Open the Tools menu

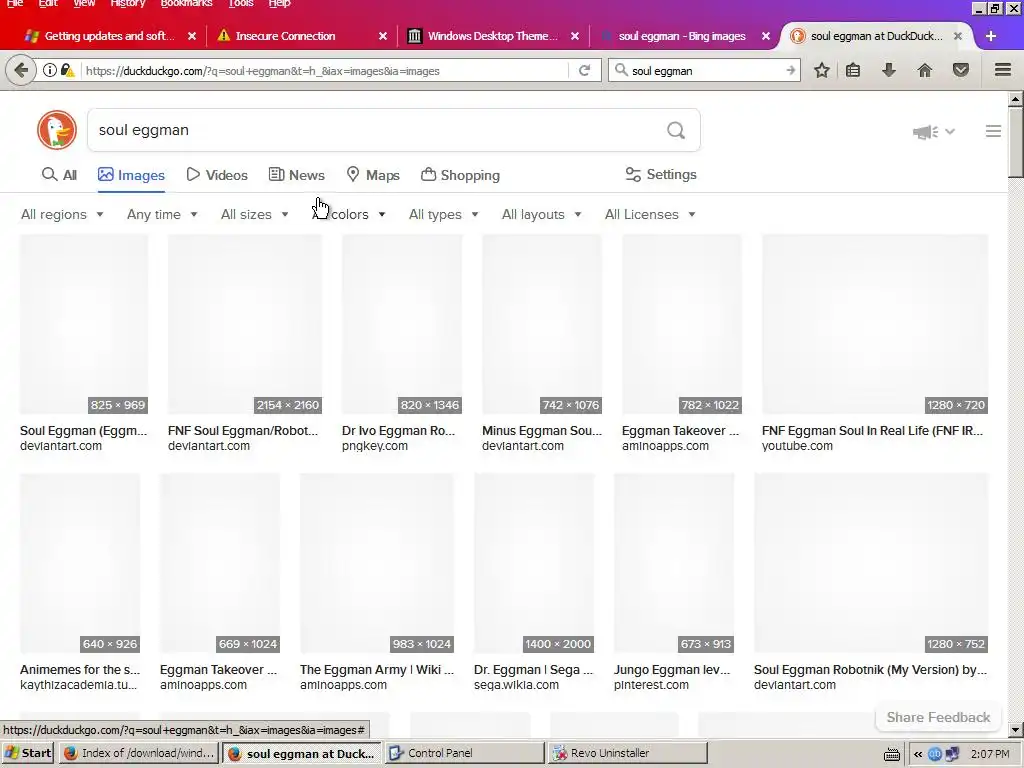tap(240, 3)
